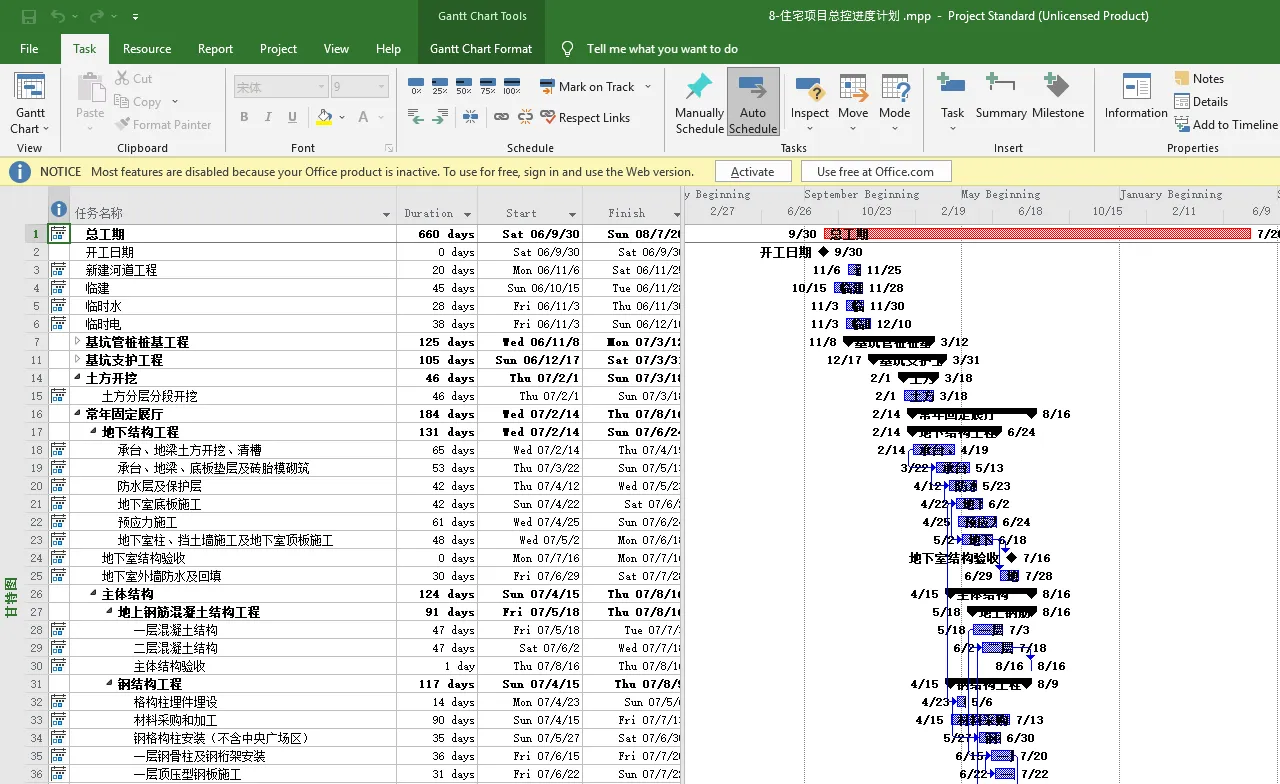This screenshot has width=1280, height=784.
Task: Click Add to Timeline
Action: point(1226,124)
